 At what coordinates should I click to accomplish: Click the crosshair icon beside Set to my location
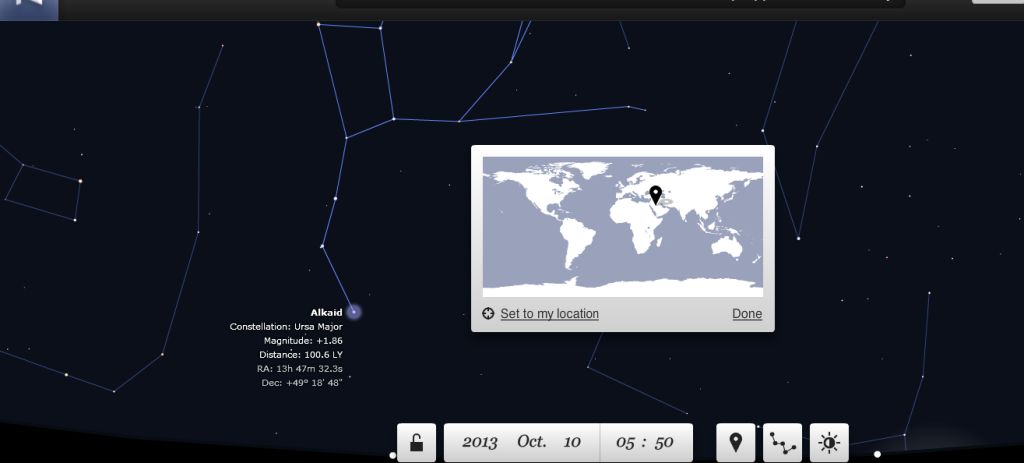[488, 313]
